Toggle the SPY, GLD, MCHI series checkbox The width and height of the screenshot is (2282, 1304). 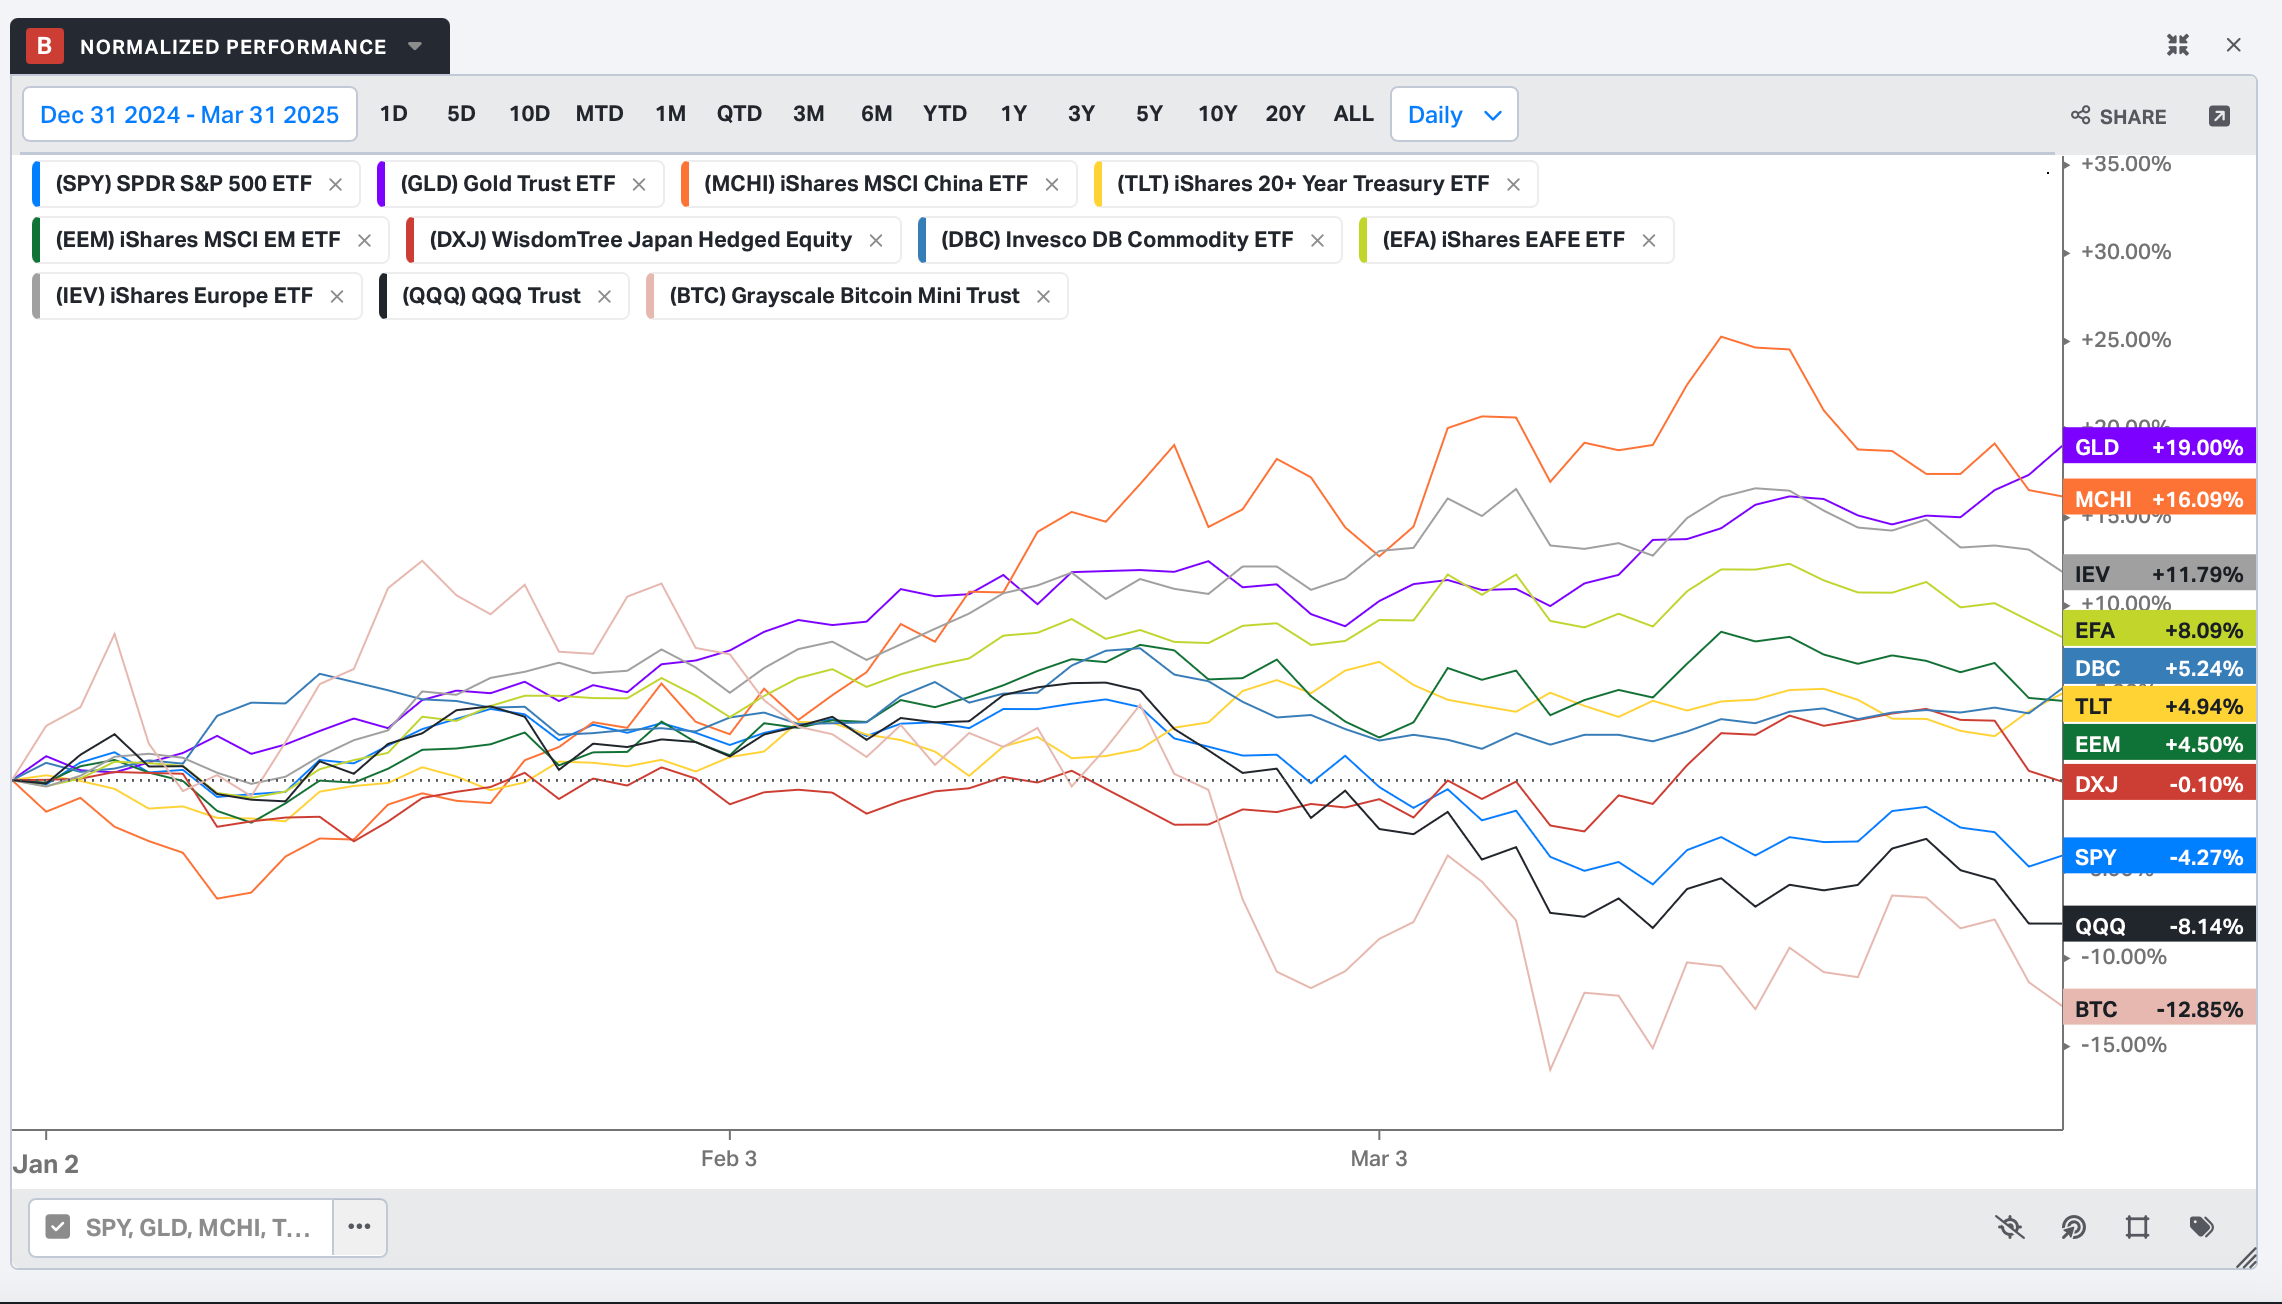coord(58,1227)
